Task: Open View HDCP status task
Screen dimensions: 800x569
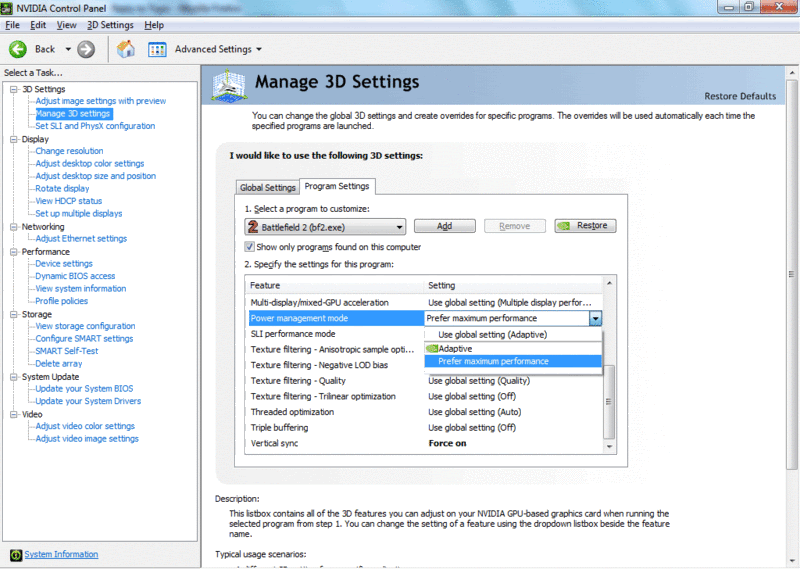Action: pos(69,201)
